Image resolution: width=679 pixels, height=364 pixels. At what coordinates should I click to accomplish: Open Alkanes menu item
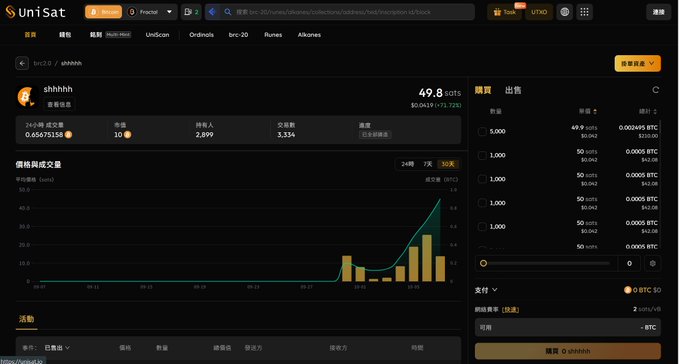(309, 35)
